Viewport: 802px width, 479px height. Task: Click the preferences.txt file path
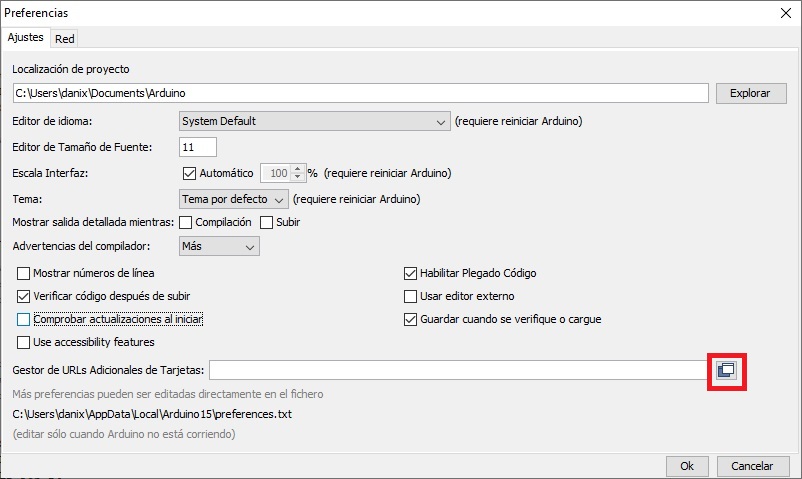pos(152,414)
